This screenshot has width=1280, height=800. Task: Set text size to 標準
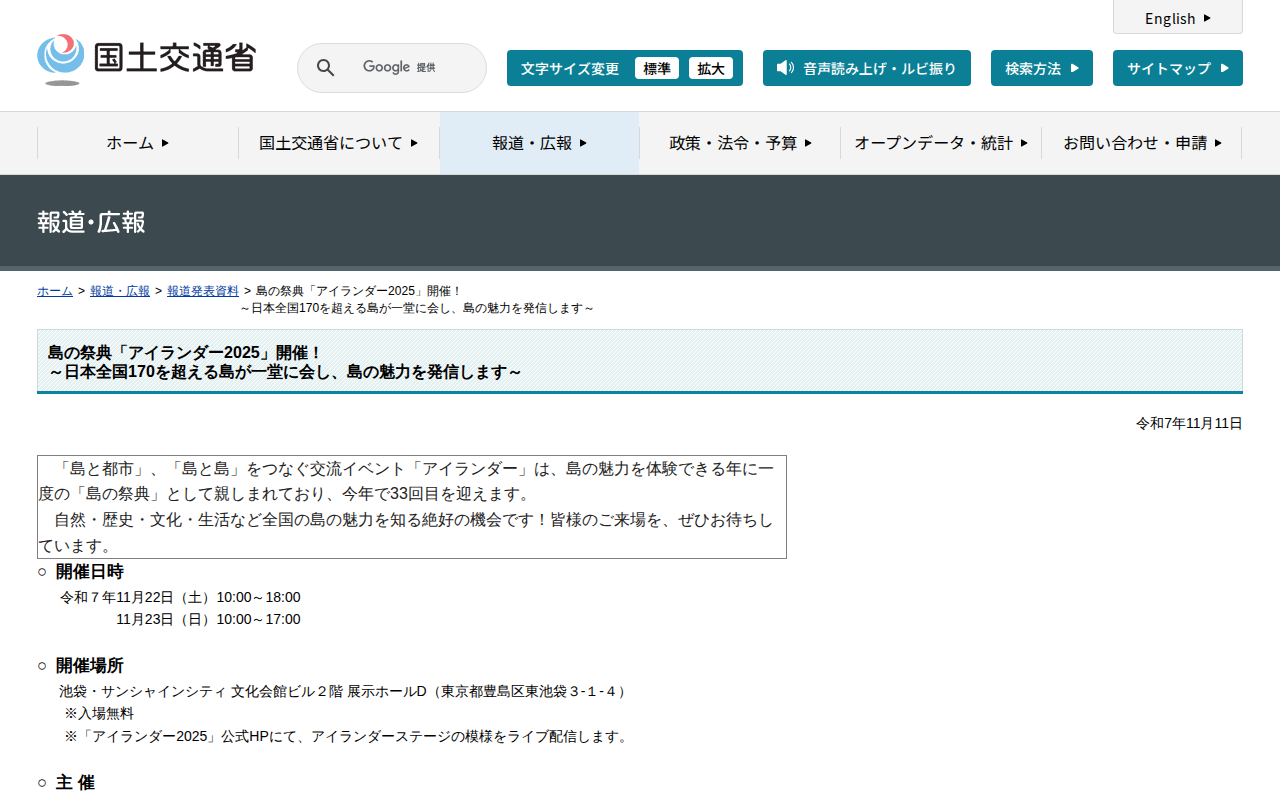pyautogui.click(x=657, y=68)
